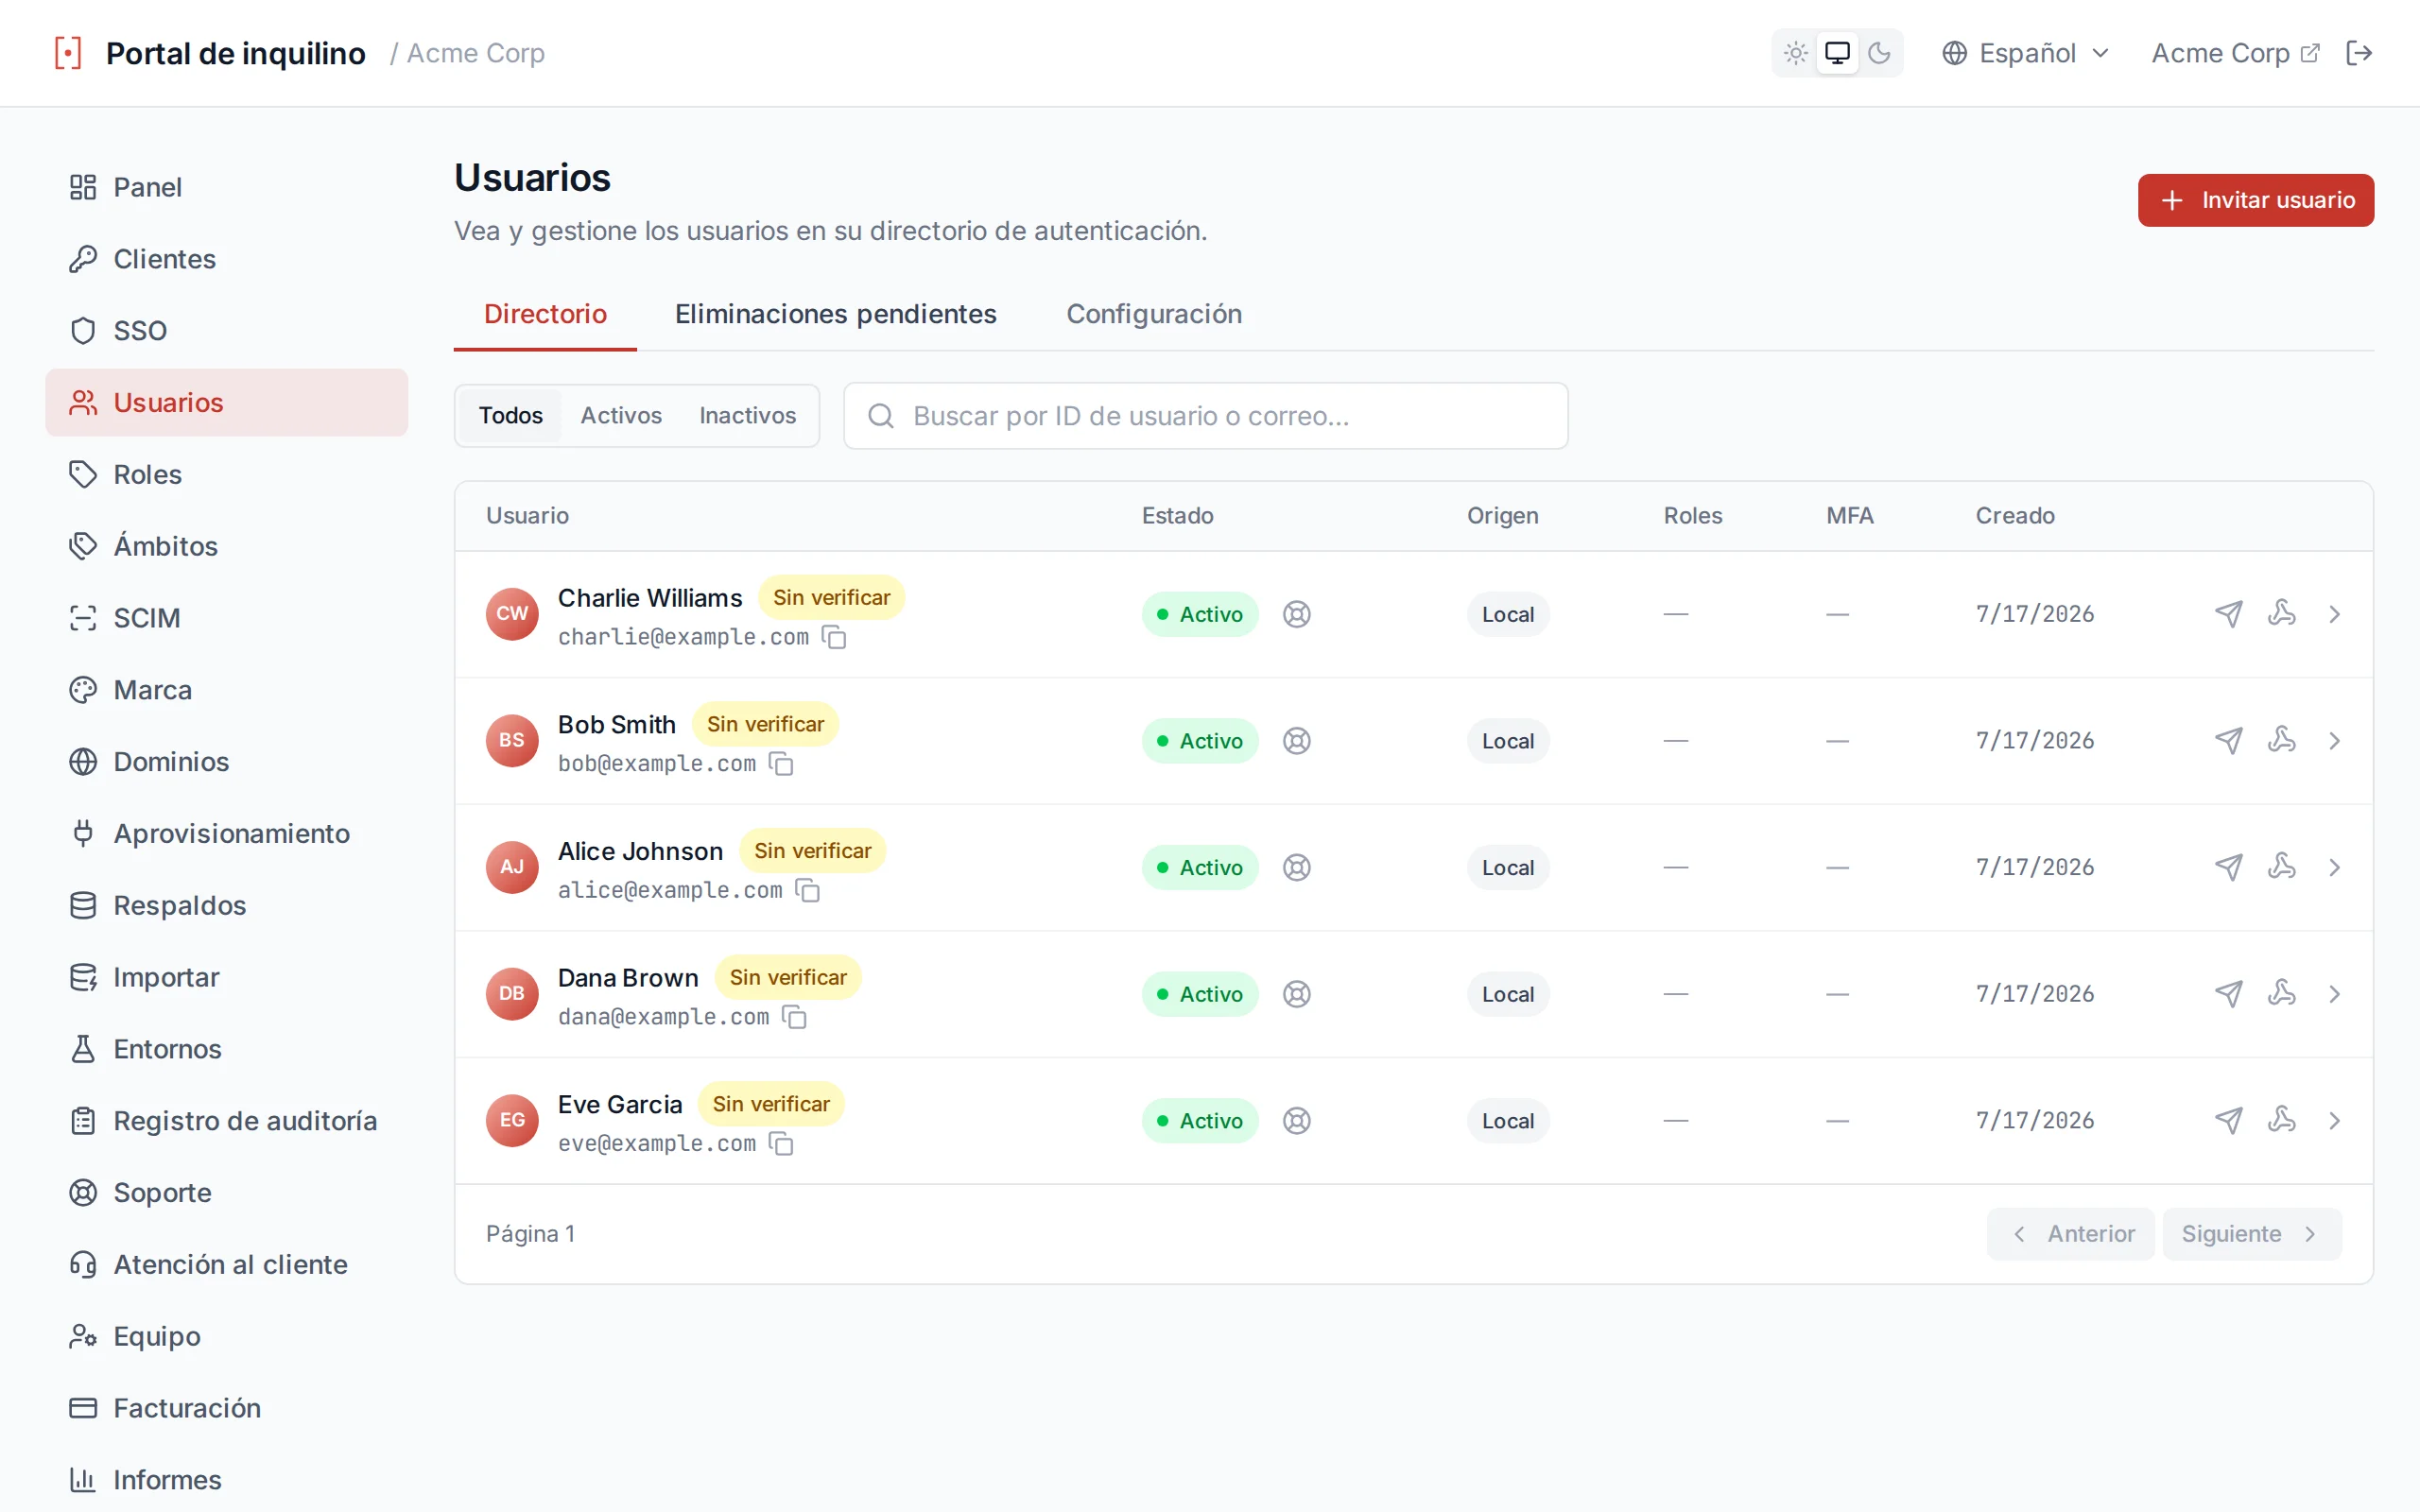Click the Portal de inquilino logo icon
The image size is (2420, 1512).
[68, 53]
